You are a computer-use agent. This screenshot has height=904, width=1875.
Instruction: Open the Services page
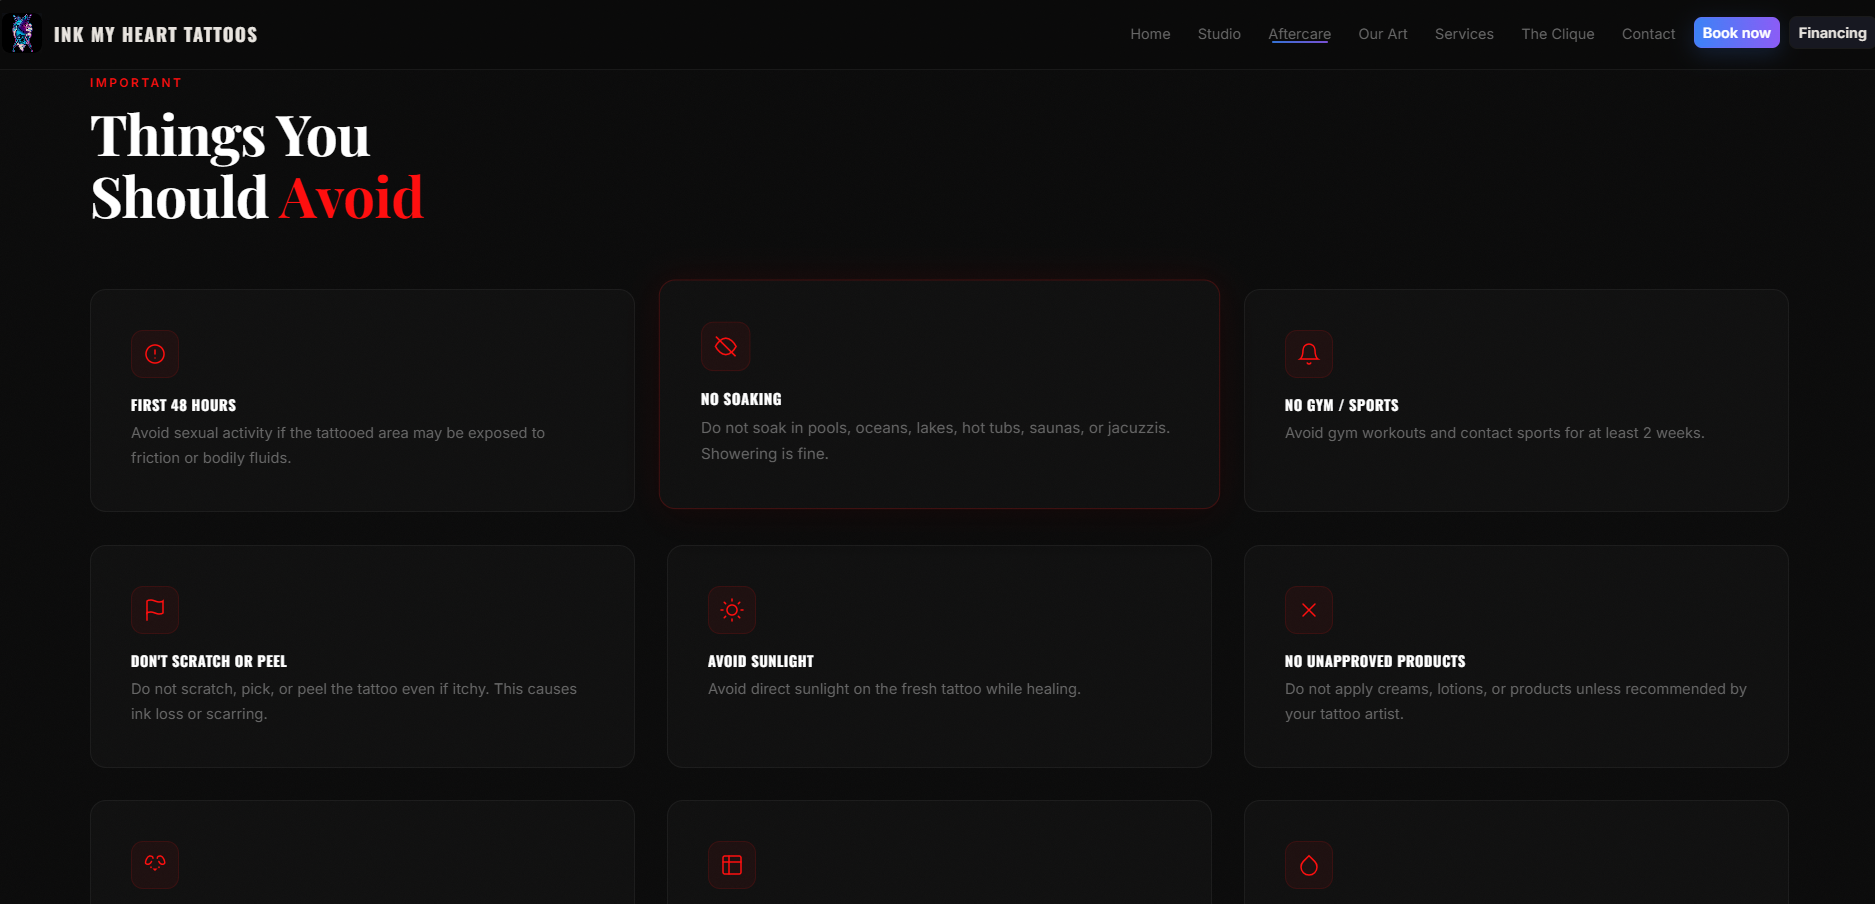click(x=1464, y=34)
